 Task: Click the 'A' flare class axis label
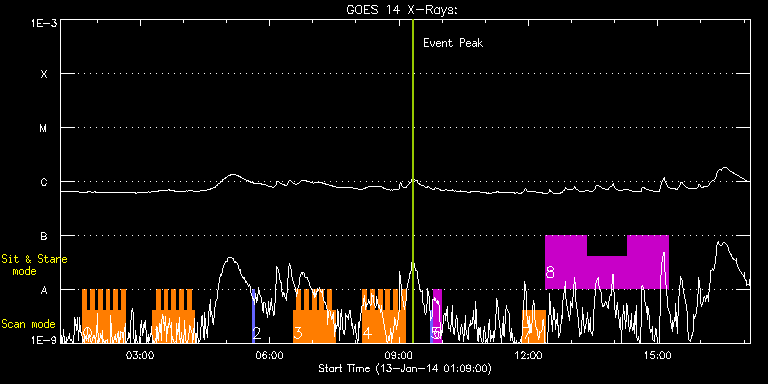[x=44, y=290]
